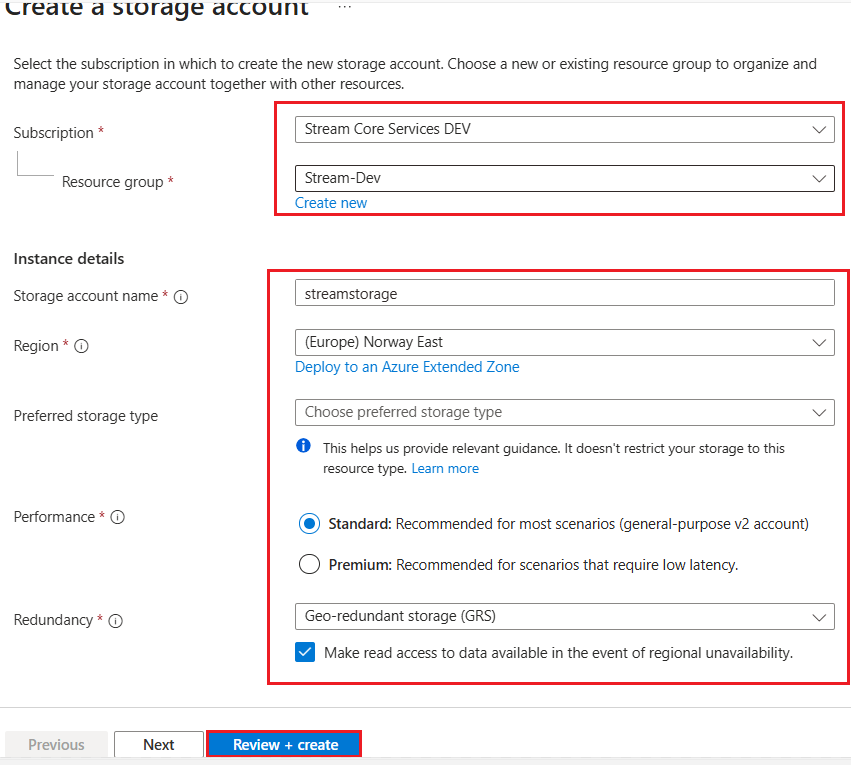Click into the Storage account name field
The height and width of the screenshot is (765, 851).
(564, 292)
